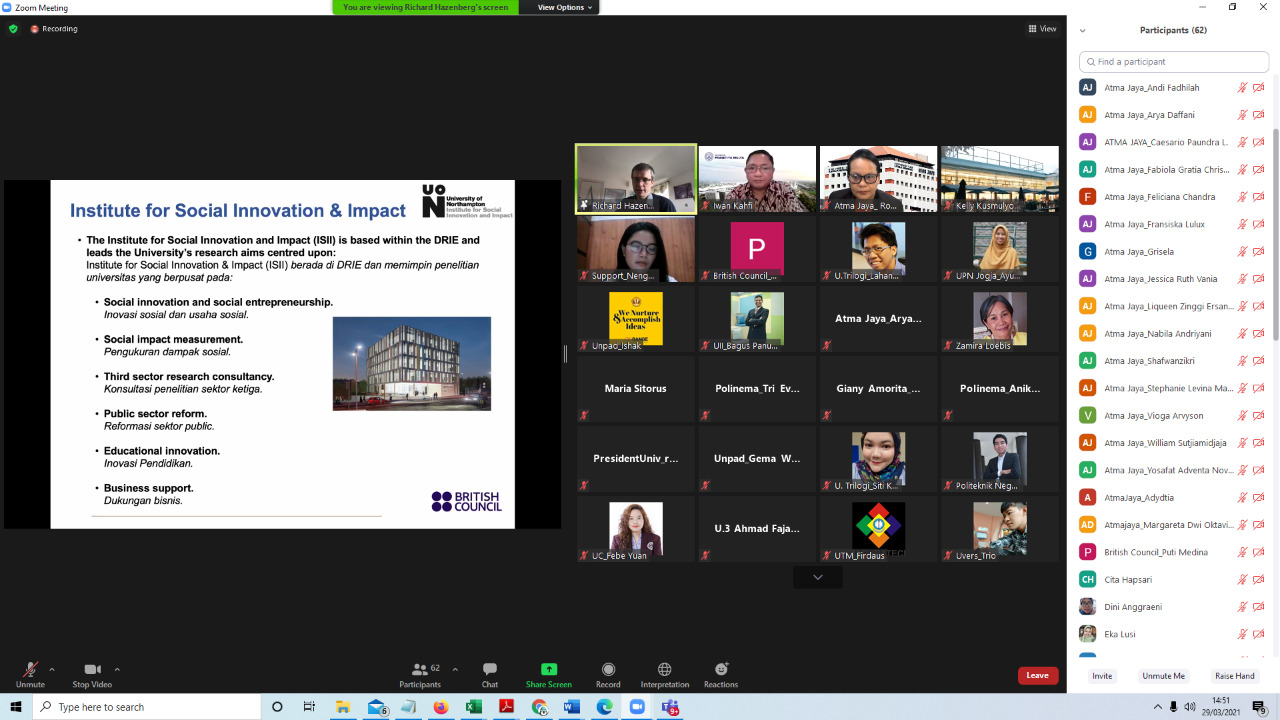1280x720 pixels.
Task: Select Richard Hazenberg video thumbnail
Action: tap(636, 179)
